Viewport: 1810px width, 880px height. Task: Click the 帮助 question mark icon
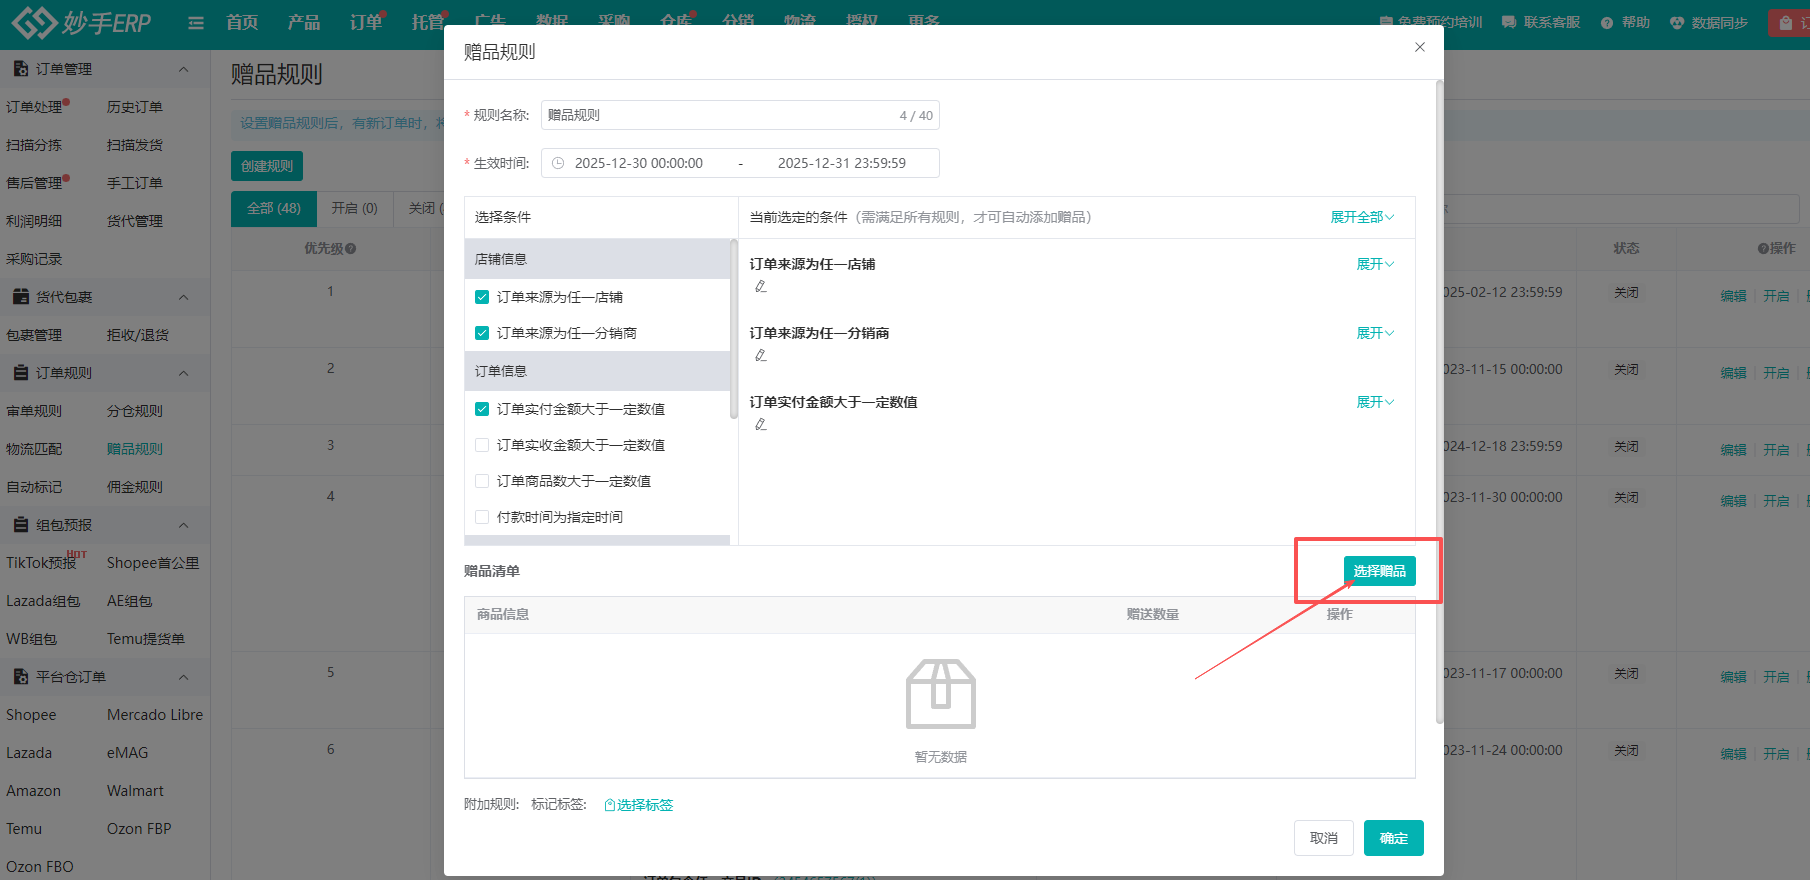(1607, 23)
